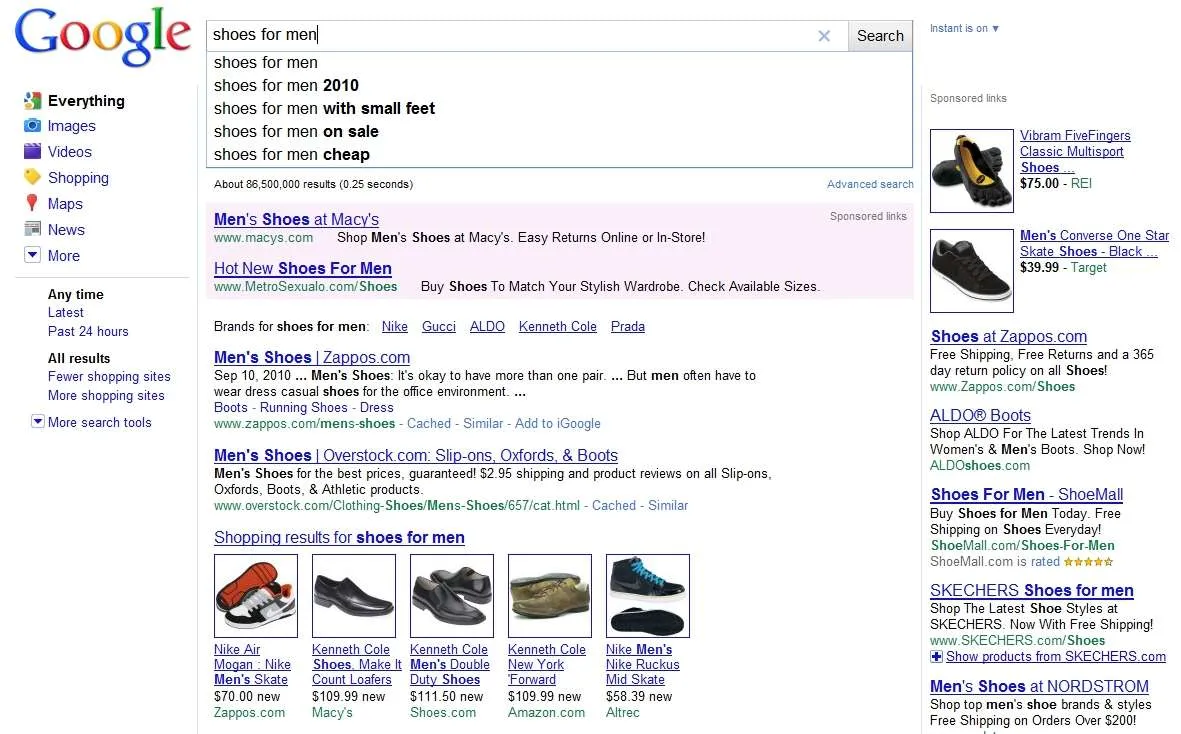
Task: Click Add to iGoogle link
Action: (557, 424)
